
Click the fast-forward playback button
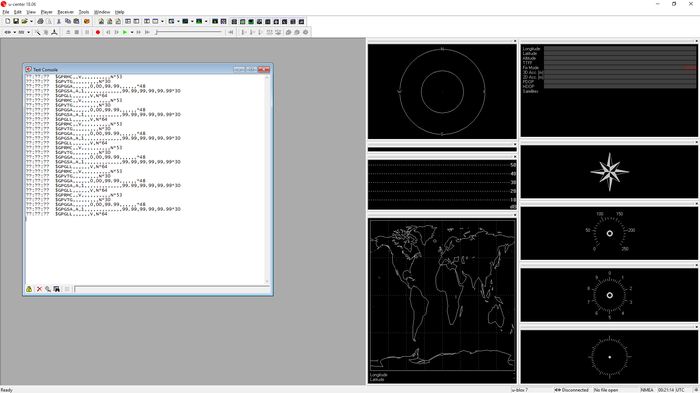[x=139, y=32]
